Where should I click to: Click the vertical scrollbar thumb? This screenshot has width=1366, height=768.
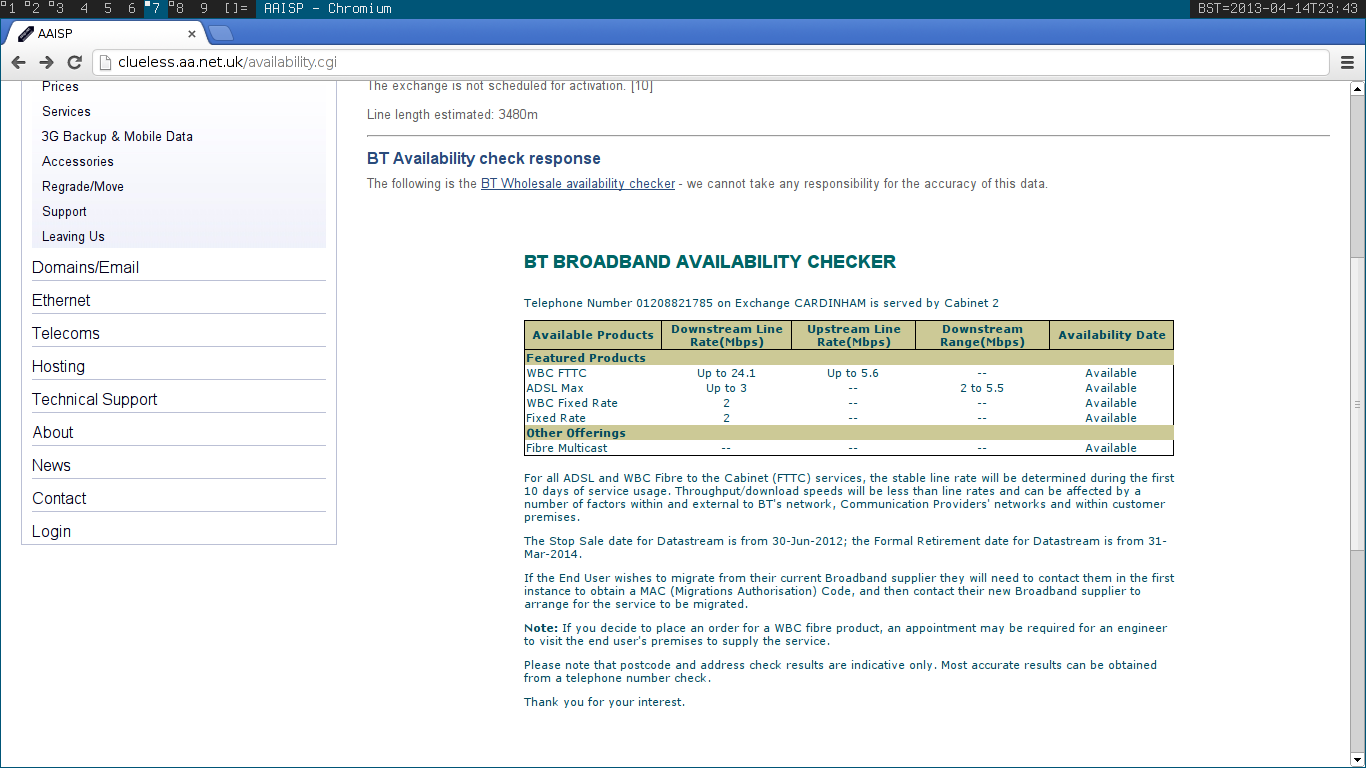click(x=1357, y=404)
